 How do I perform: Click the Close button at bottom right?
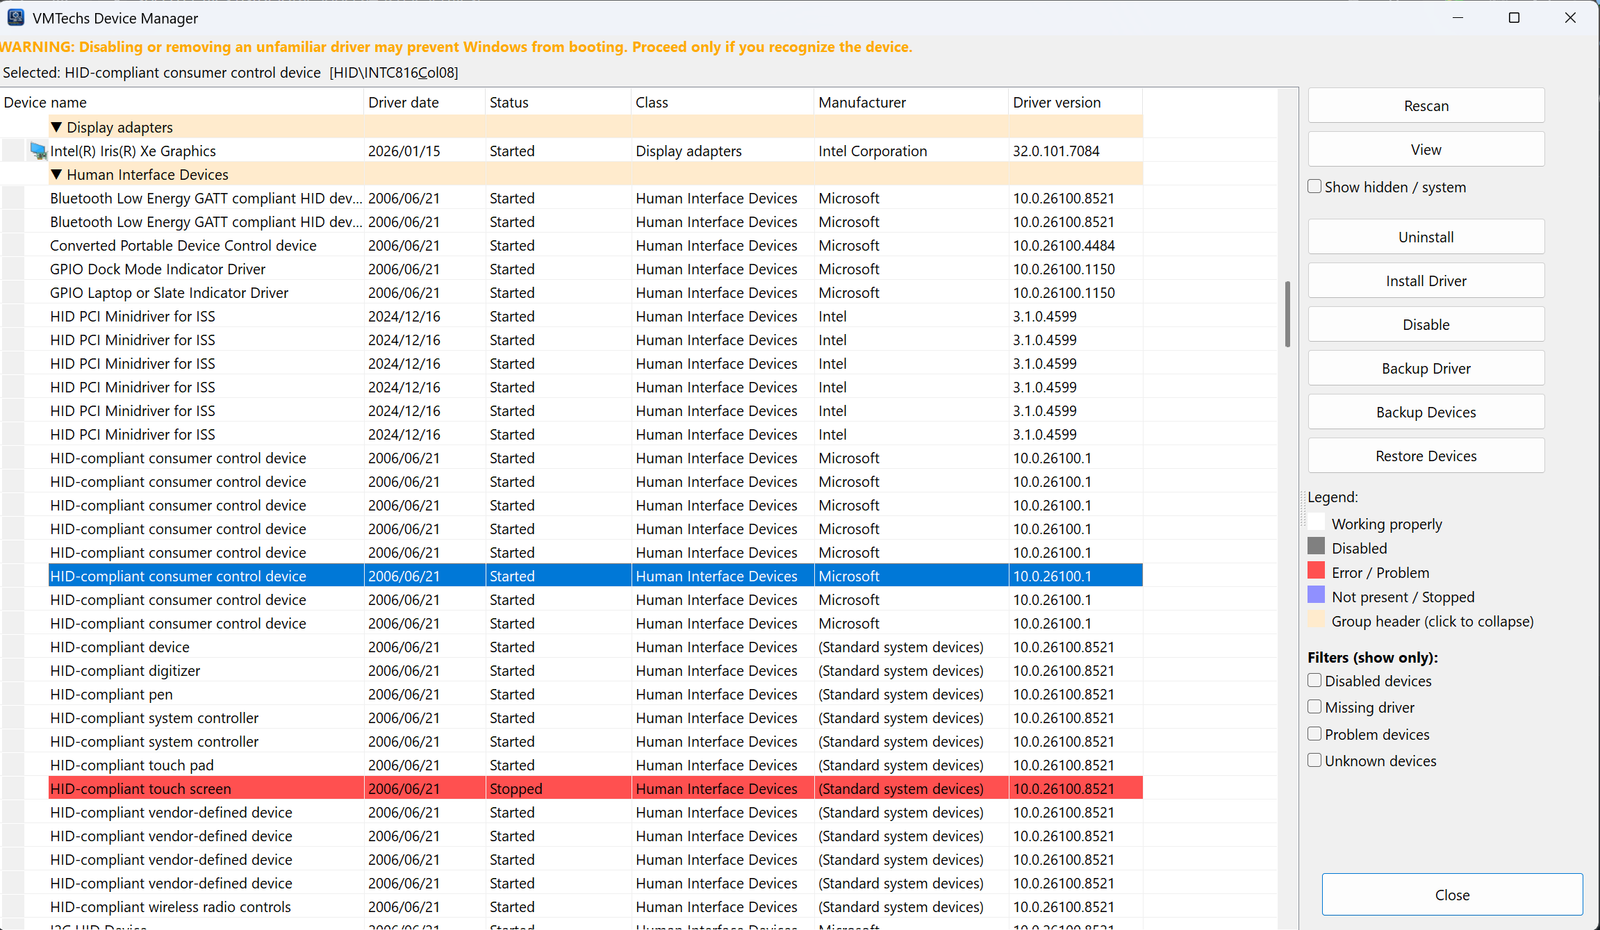click(x=1452, y=895)
